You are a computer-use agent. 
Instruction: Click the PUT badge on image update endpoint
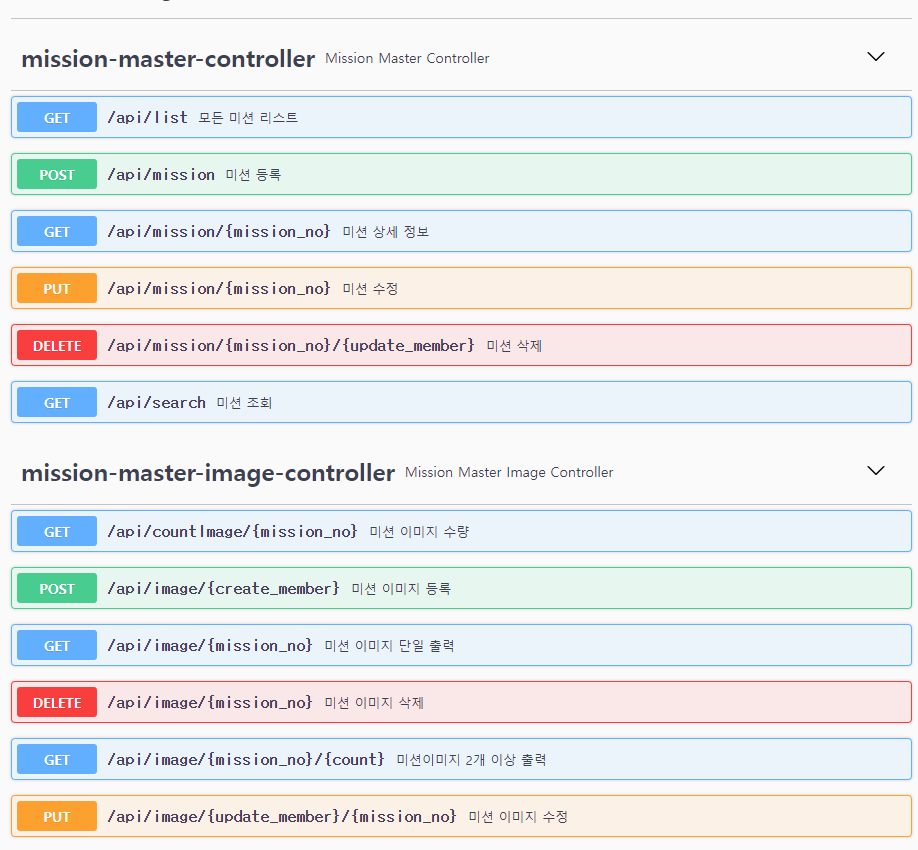click(56, 816)
